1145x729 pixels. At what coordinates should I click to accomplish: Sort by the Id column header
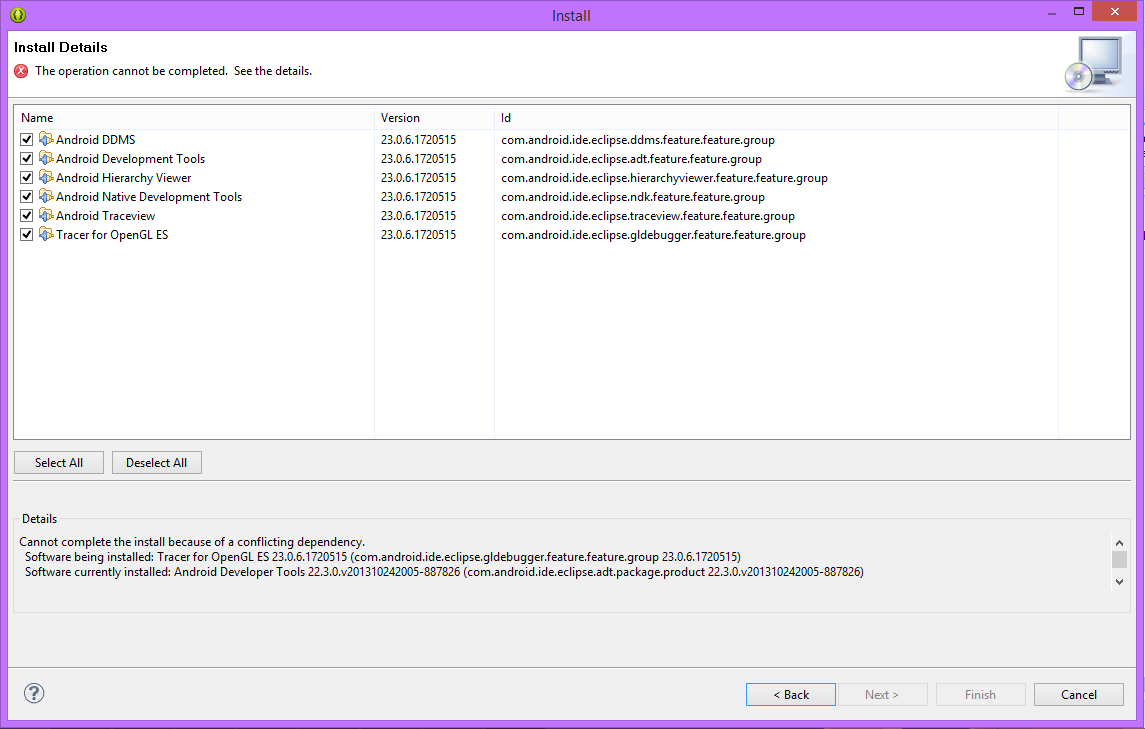776,118
